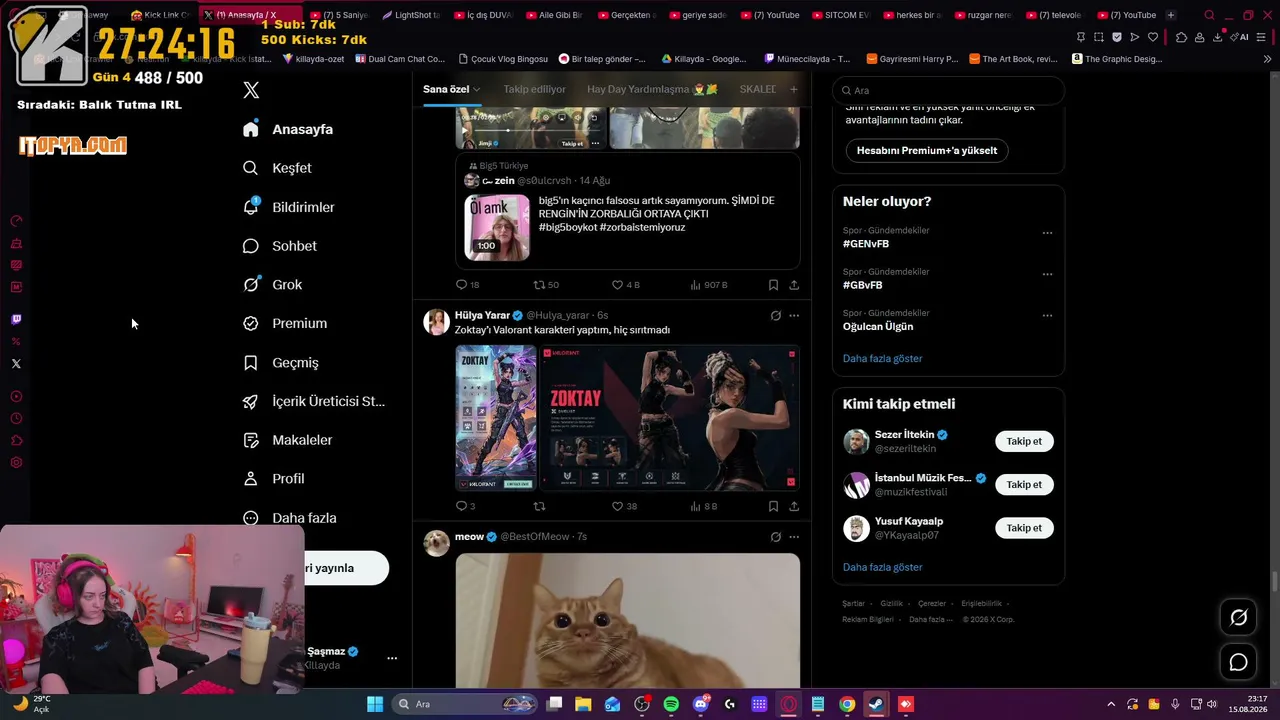The image size is (1280, 720).
Task: Show more trends via Daha fazla göster
Action: (882, 358)
